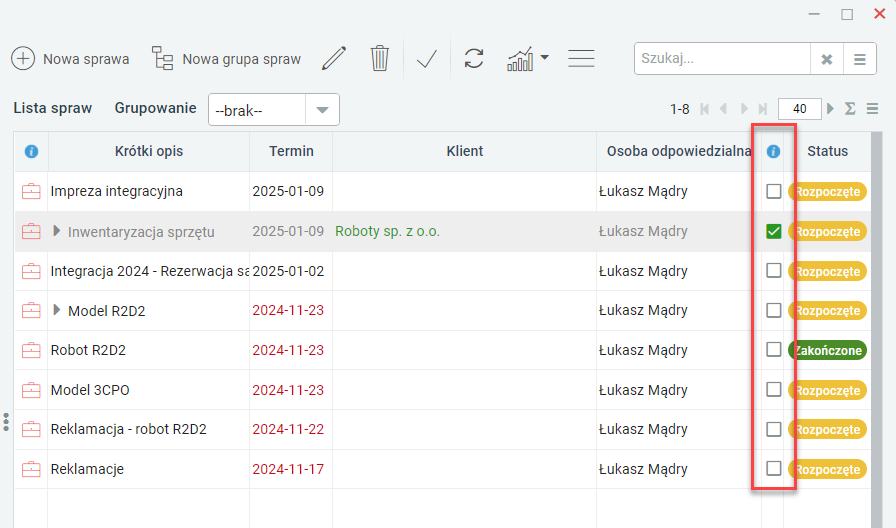
Task: Open the three-line menu in toolbar
Action: coord(581,58)
